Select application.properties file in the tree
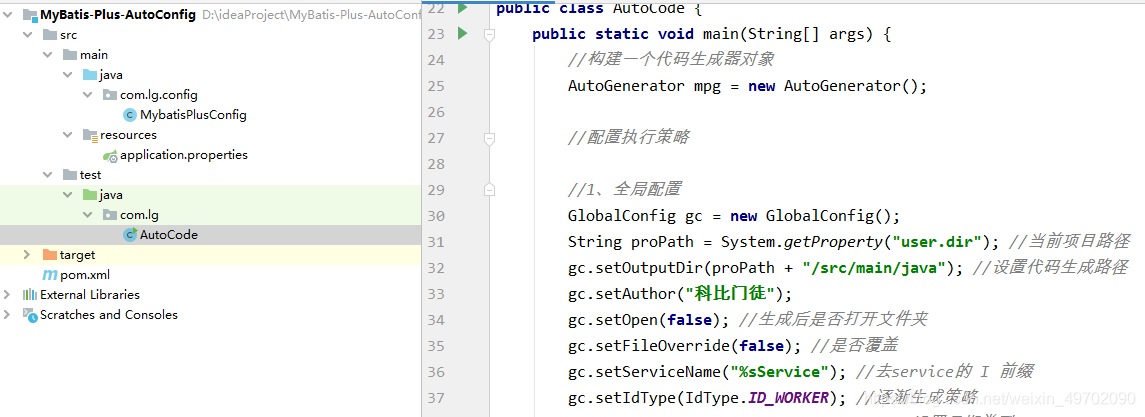This screenshot has width=1145, height=417. (184, 155)
